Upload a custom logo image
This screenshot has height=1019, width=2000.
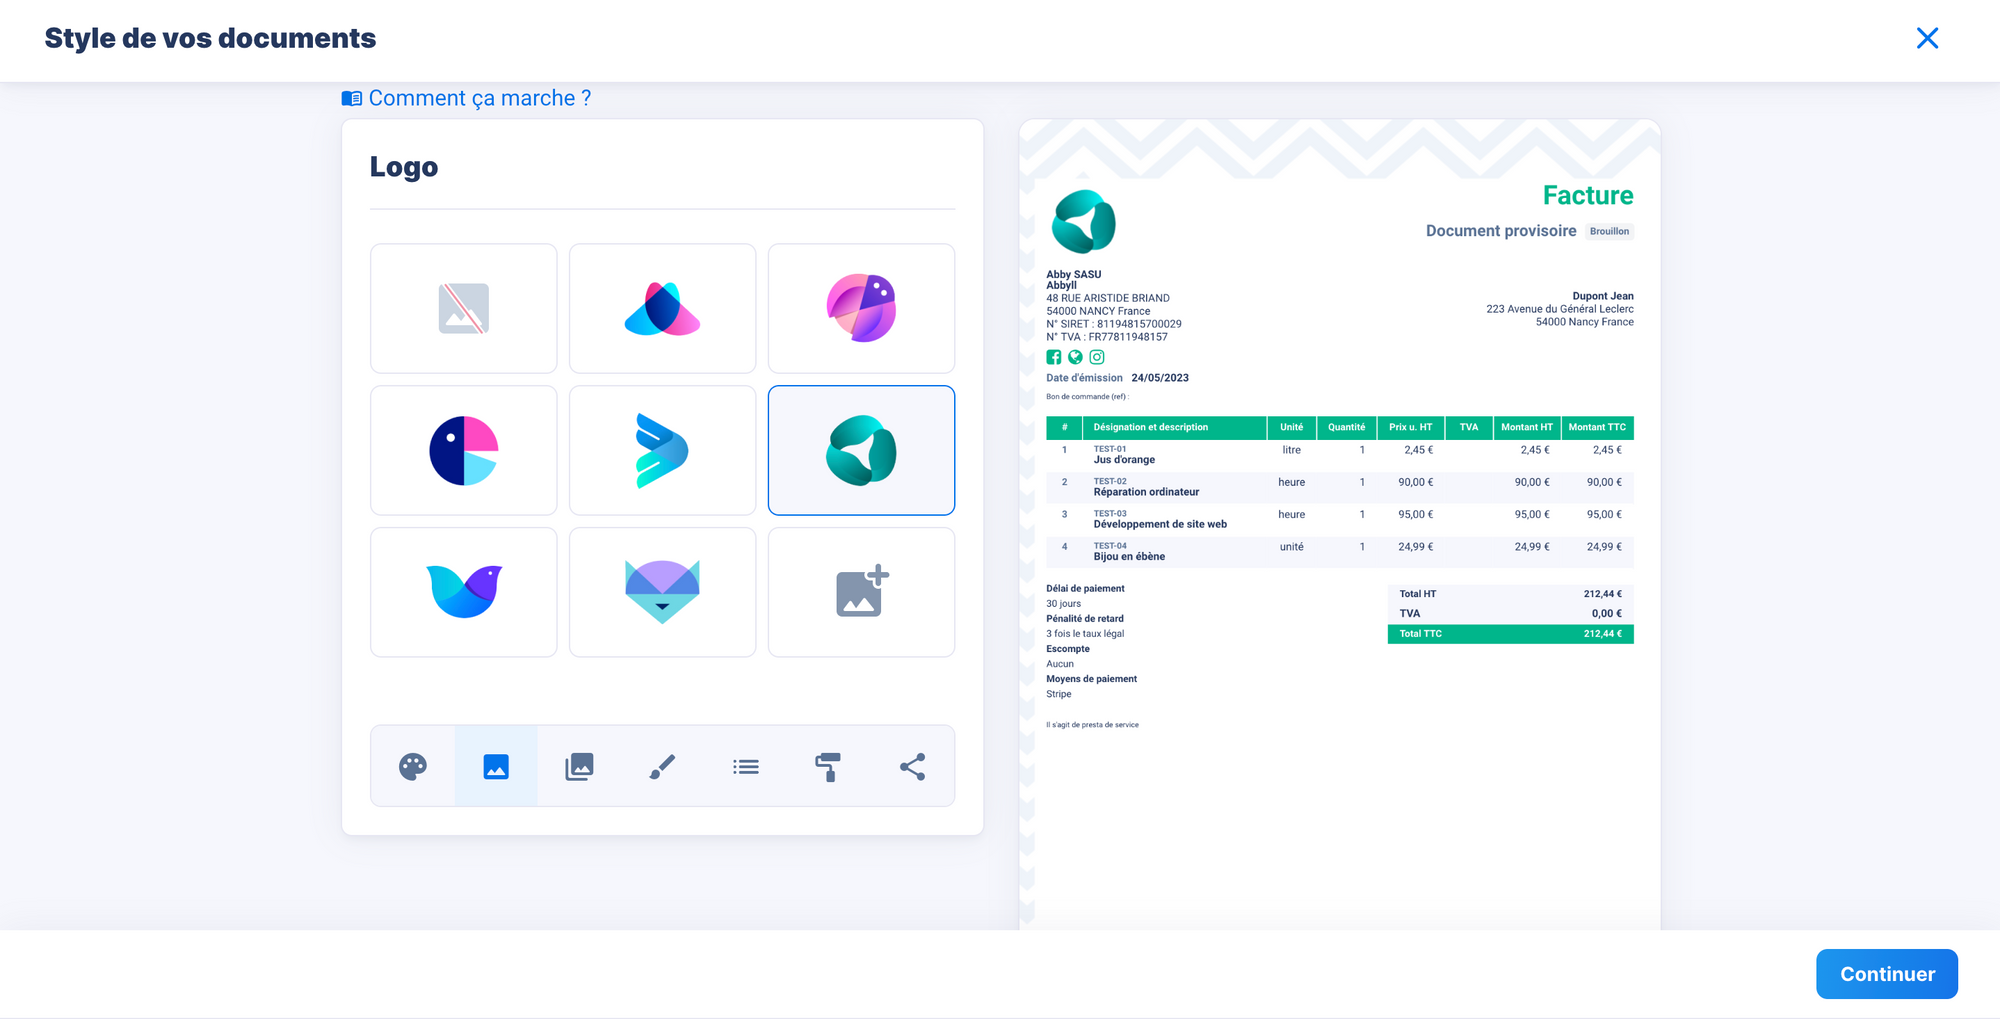(x=861, y=592)
